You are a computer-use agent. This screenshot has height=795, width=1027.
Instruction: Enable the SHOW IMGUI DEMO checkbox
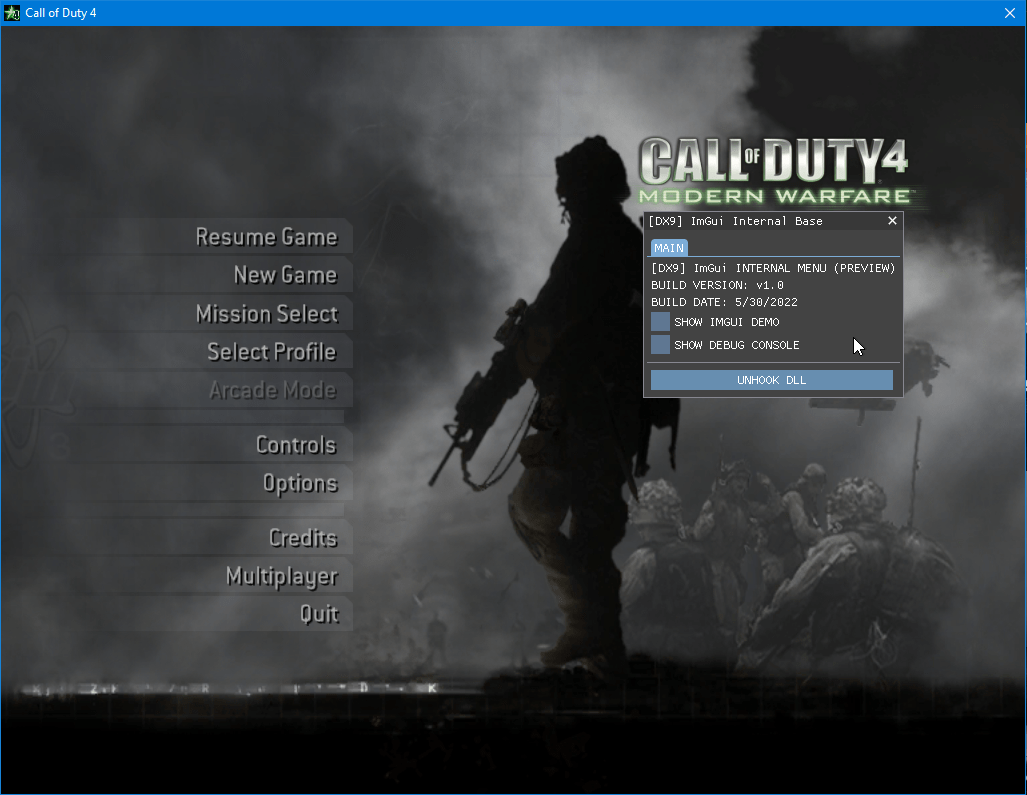coord(660,322)
